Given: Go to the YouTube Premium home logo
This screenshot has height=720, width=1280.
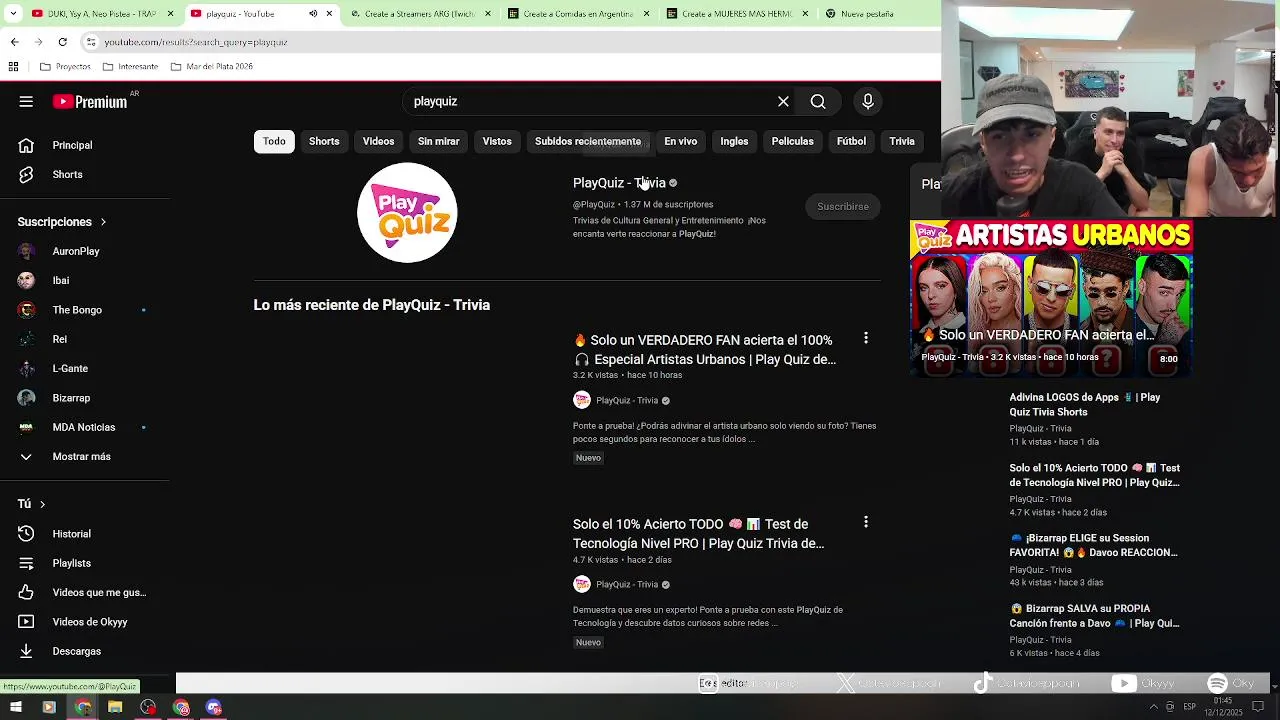Looking at the screenshot, I should (91, 101).
